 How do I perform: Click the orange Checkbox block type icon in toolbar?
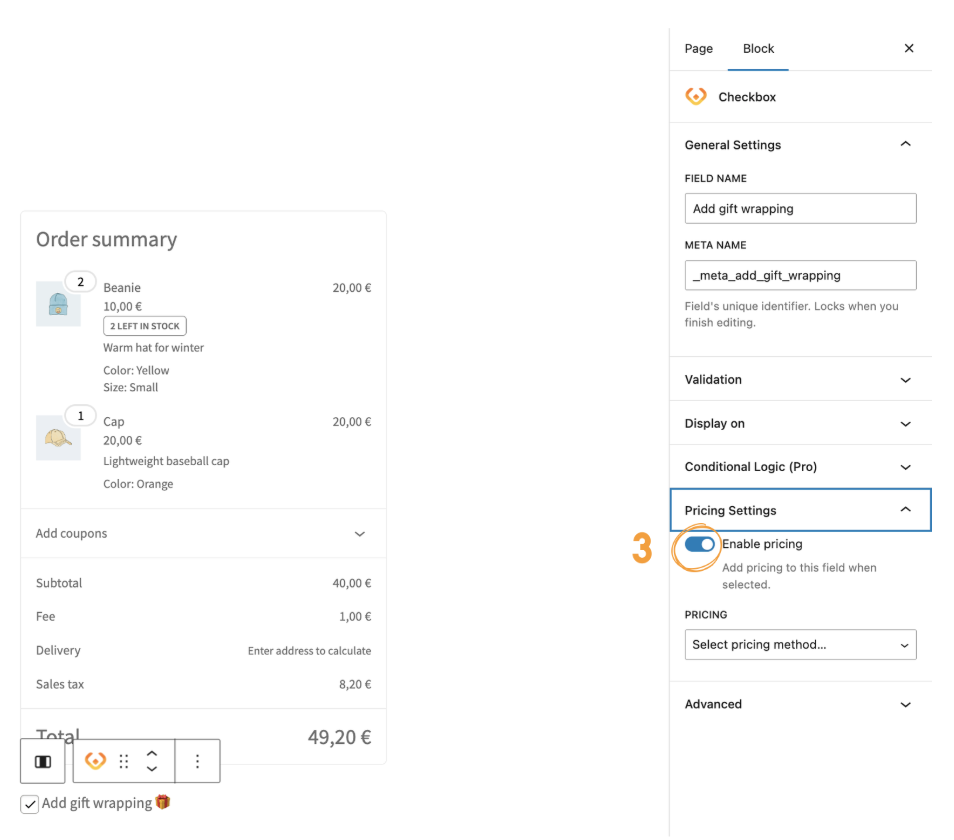[x=96, y=762]
